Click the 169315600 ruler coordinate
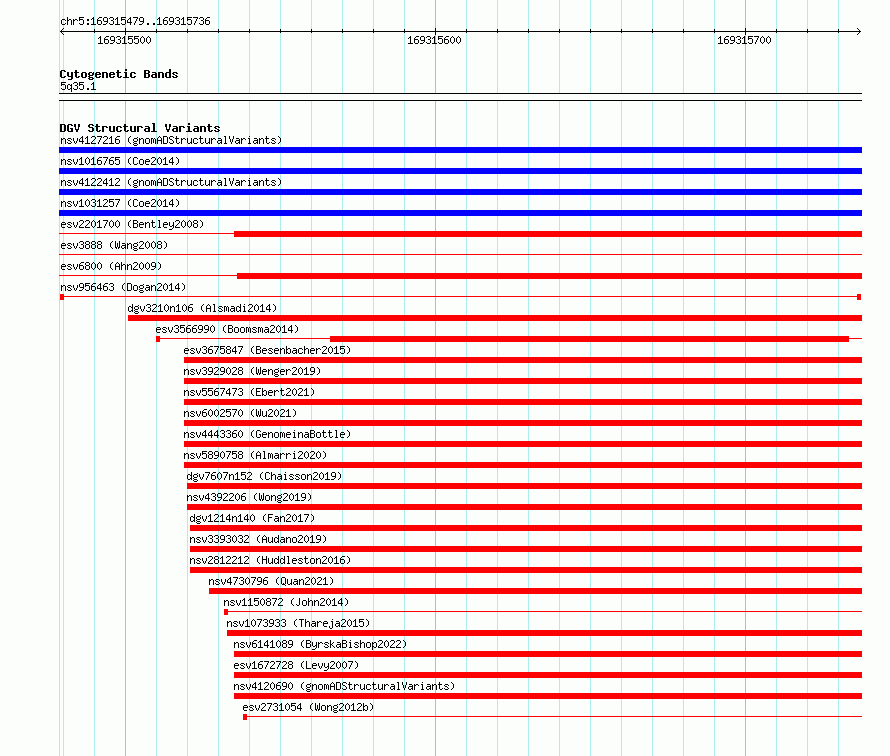890x756 pixels. (x=434, y=40)
